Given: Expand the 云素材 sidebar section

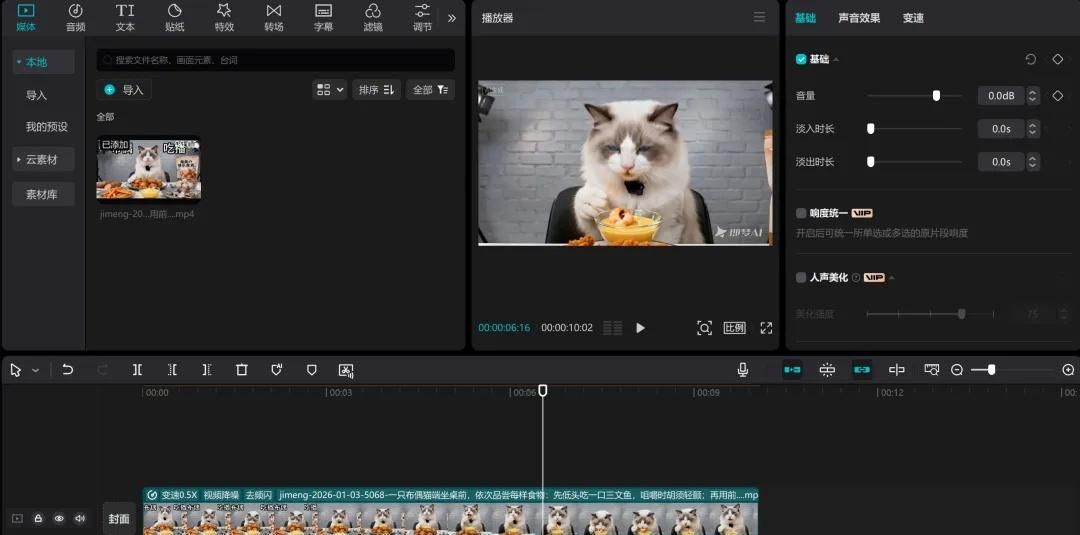Looking at the screenshot, I should click(x=42, y=160).
